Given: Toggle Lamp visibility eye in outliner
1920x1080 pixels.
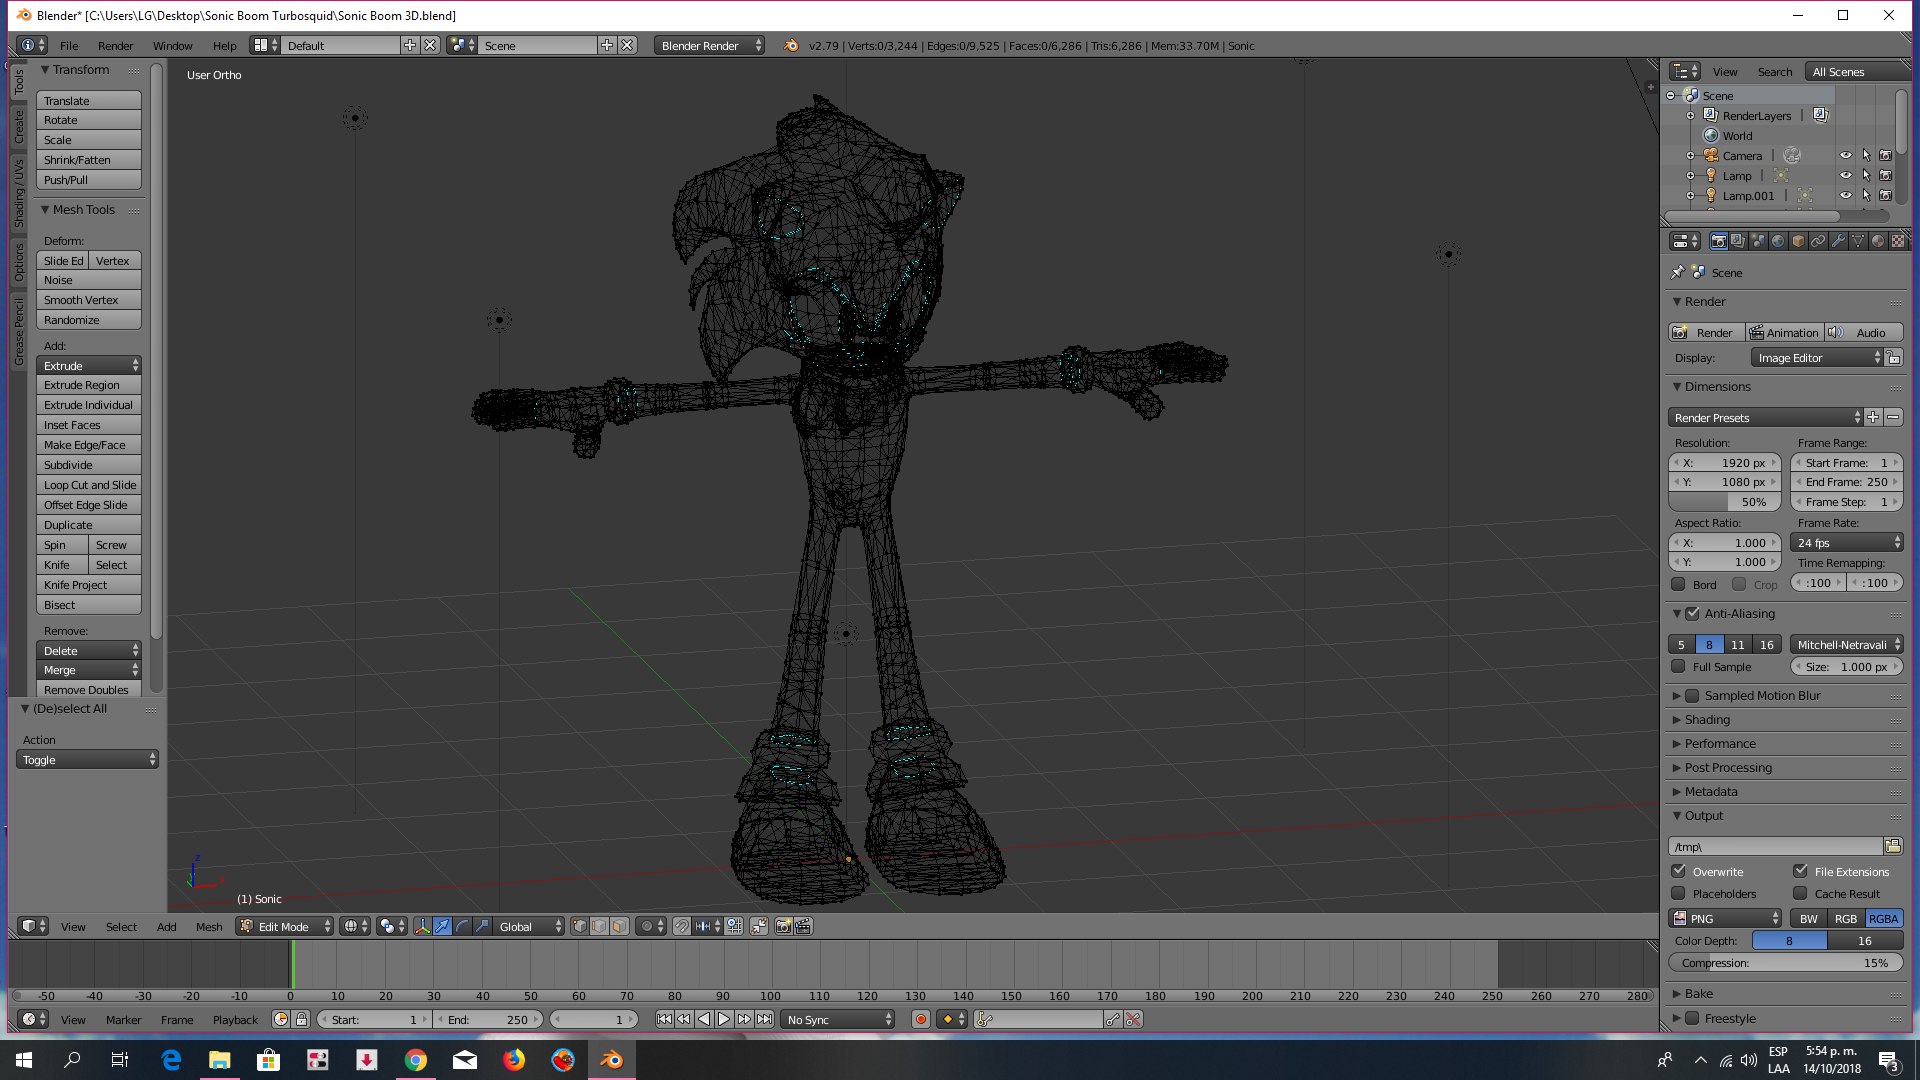Looking at the screenshot, I should (x=1846, y=175).
